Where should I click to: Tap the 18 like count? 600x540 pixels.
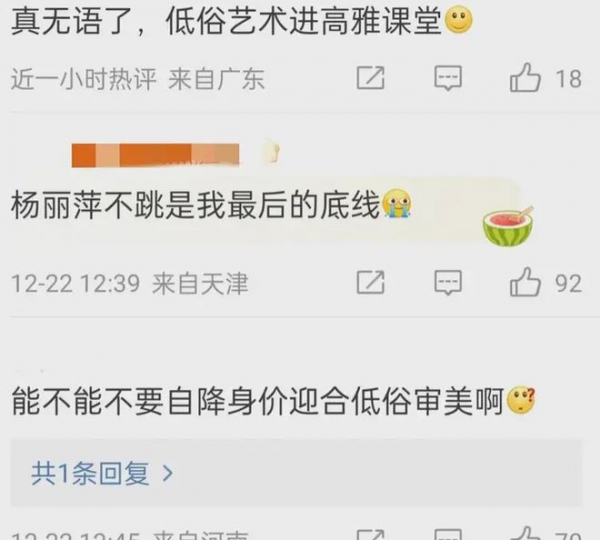568,79
